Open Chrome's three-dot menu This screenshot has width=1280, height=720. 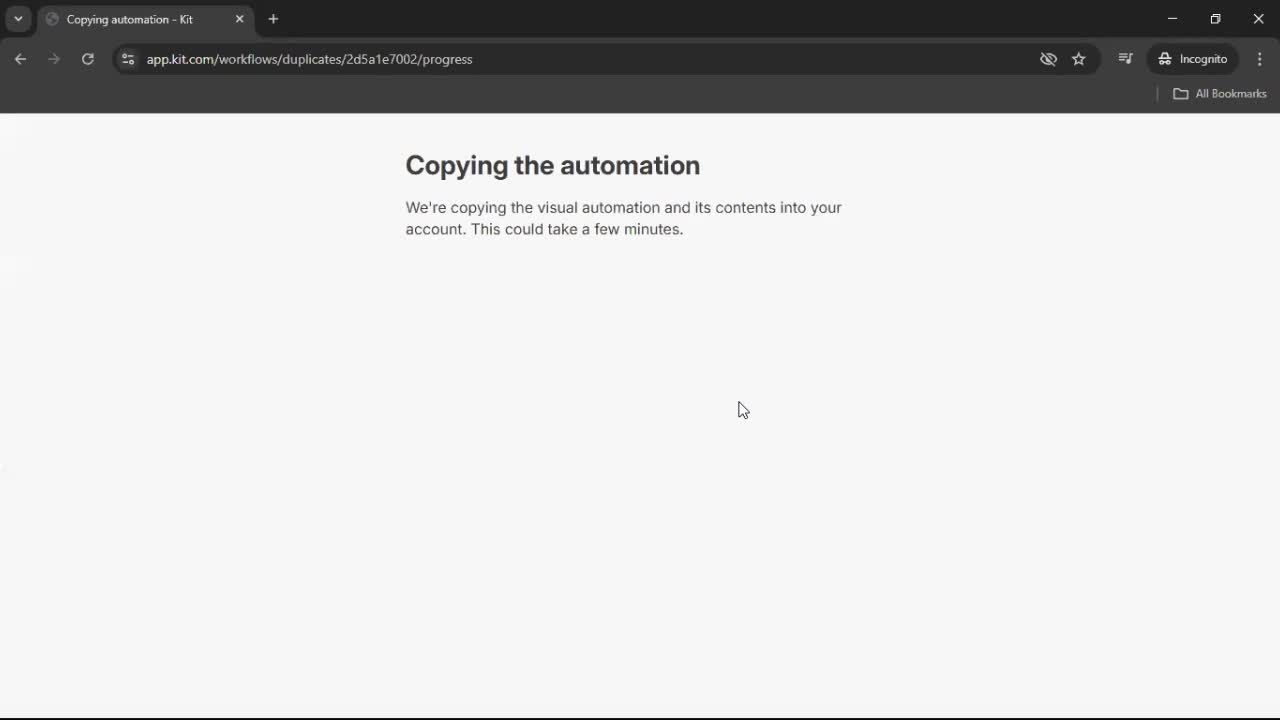(1259, 59)
